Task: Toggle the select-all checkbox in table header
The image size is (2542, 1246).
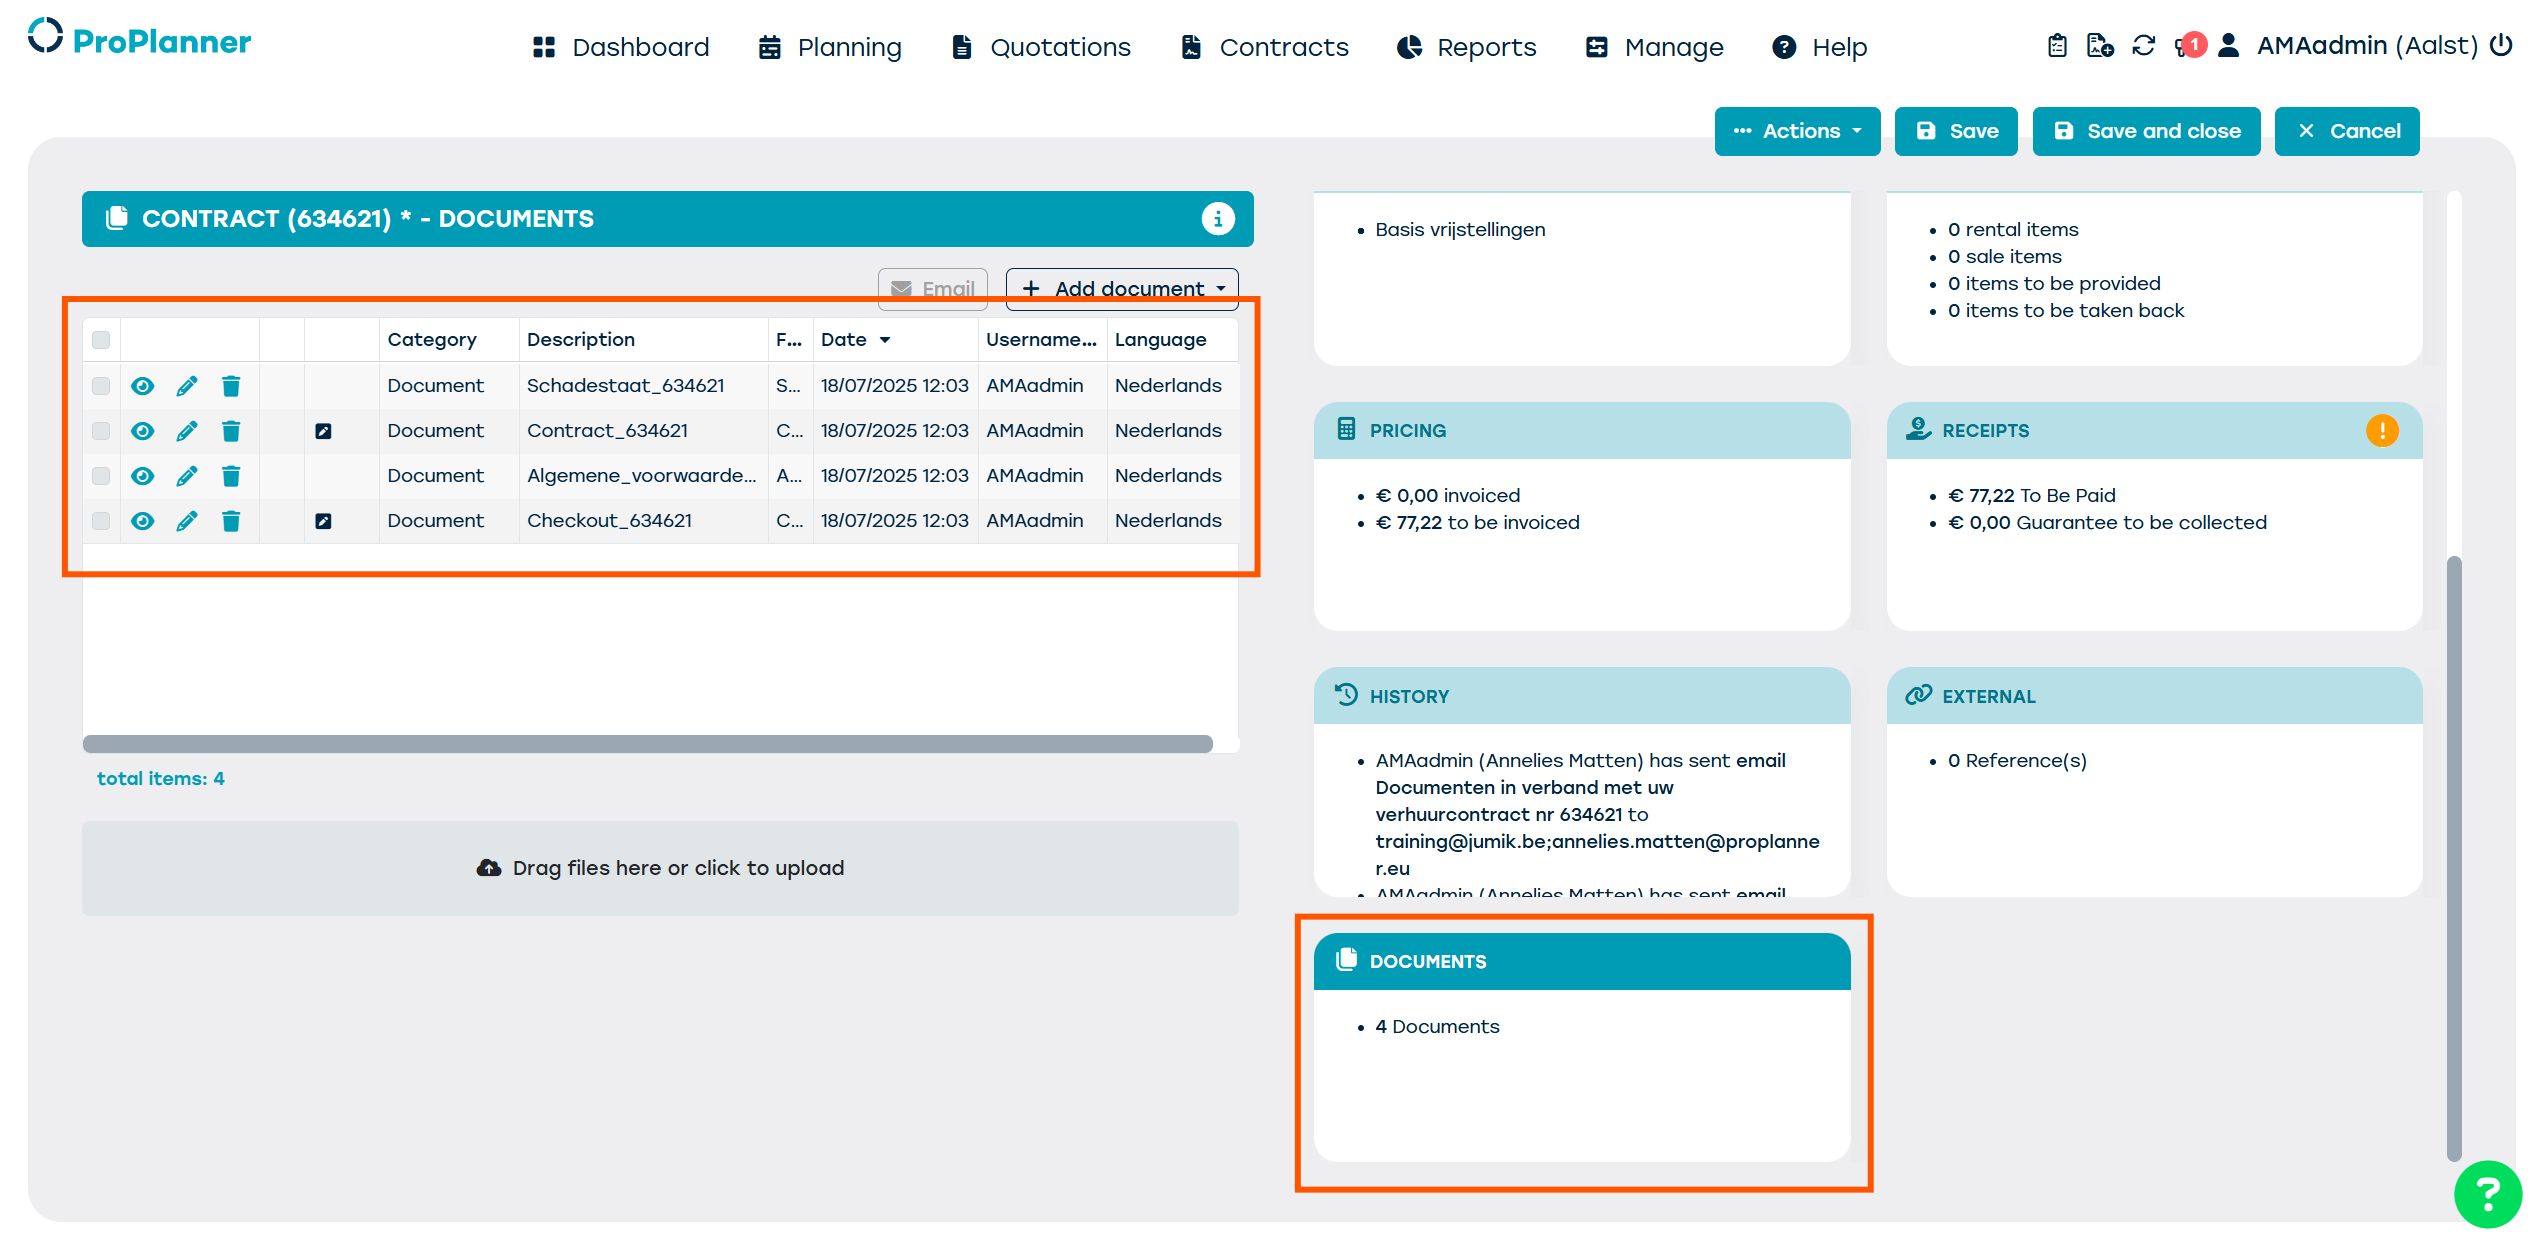Action: (101, 340)
